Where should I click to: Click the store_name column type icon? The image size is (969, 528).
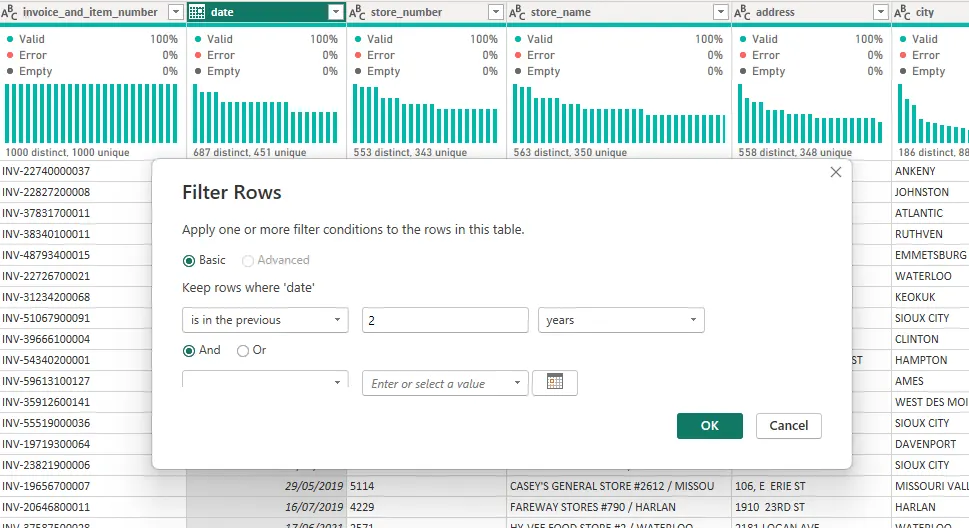517,12
